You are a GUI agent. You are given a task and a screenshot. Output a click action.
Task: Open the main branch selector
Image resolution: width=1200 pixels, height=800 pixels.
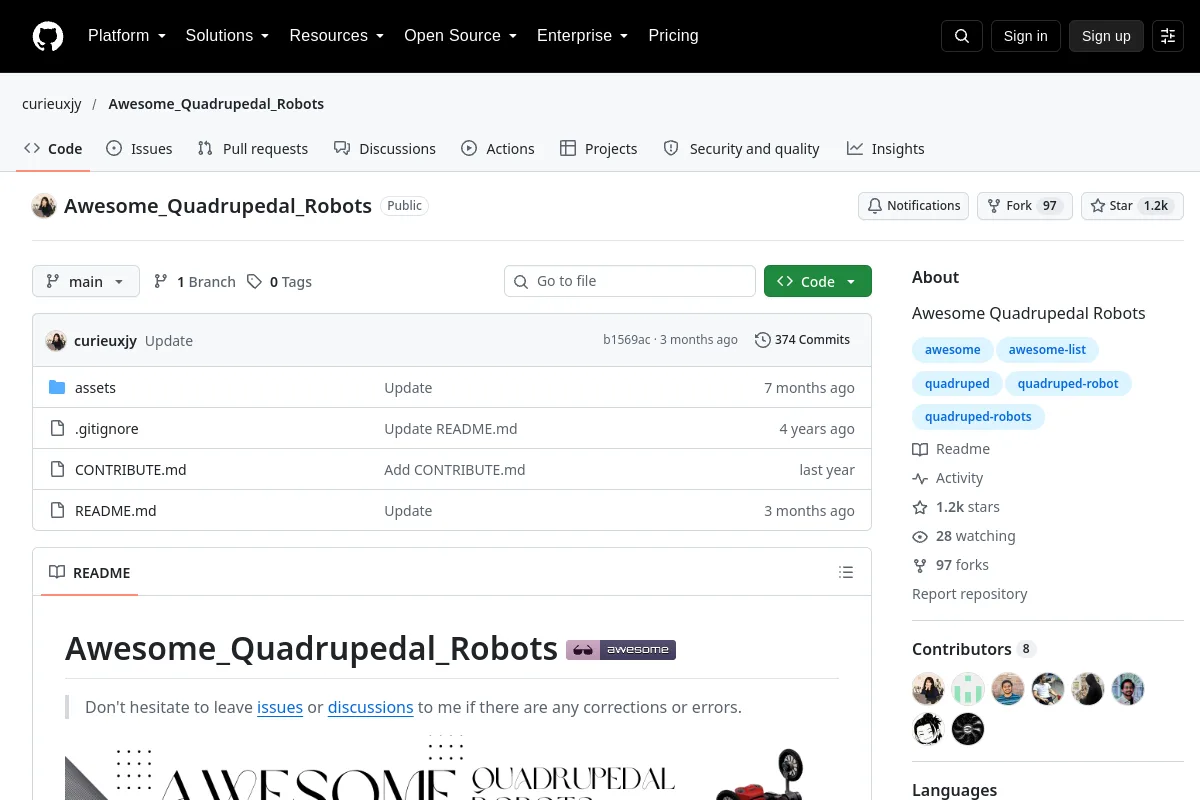coord(86,282)
